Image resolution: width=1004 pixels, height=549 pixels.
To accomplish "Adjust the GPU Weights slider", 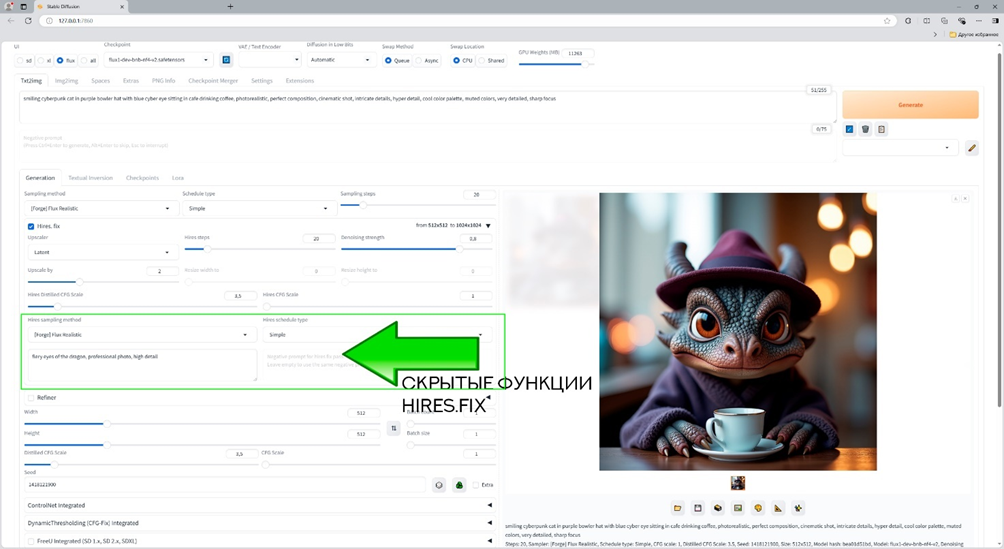I will [x=556, y=64].
